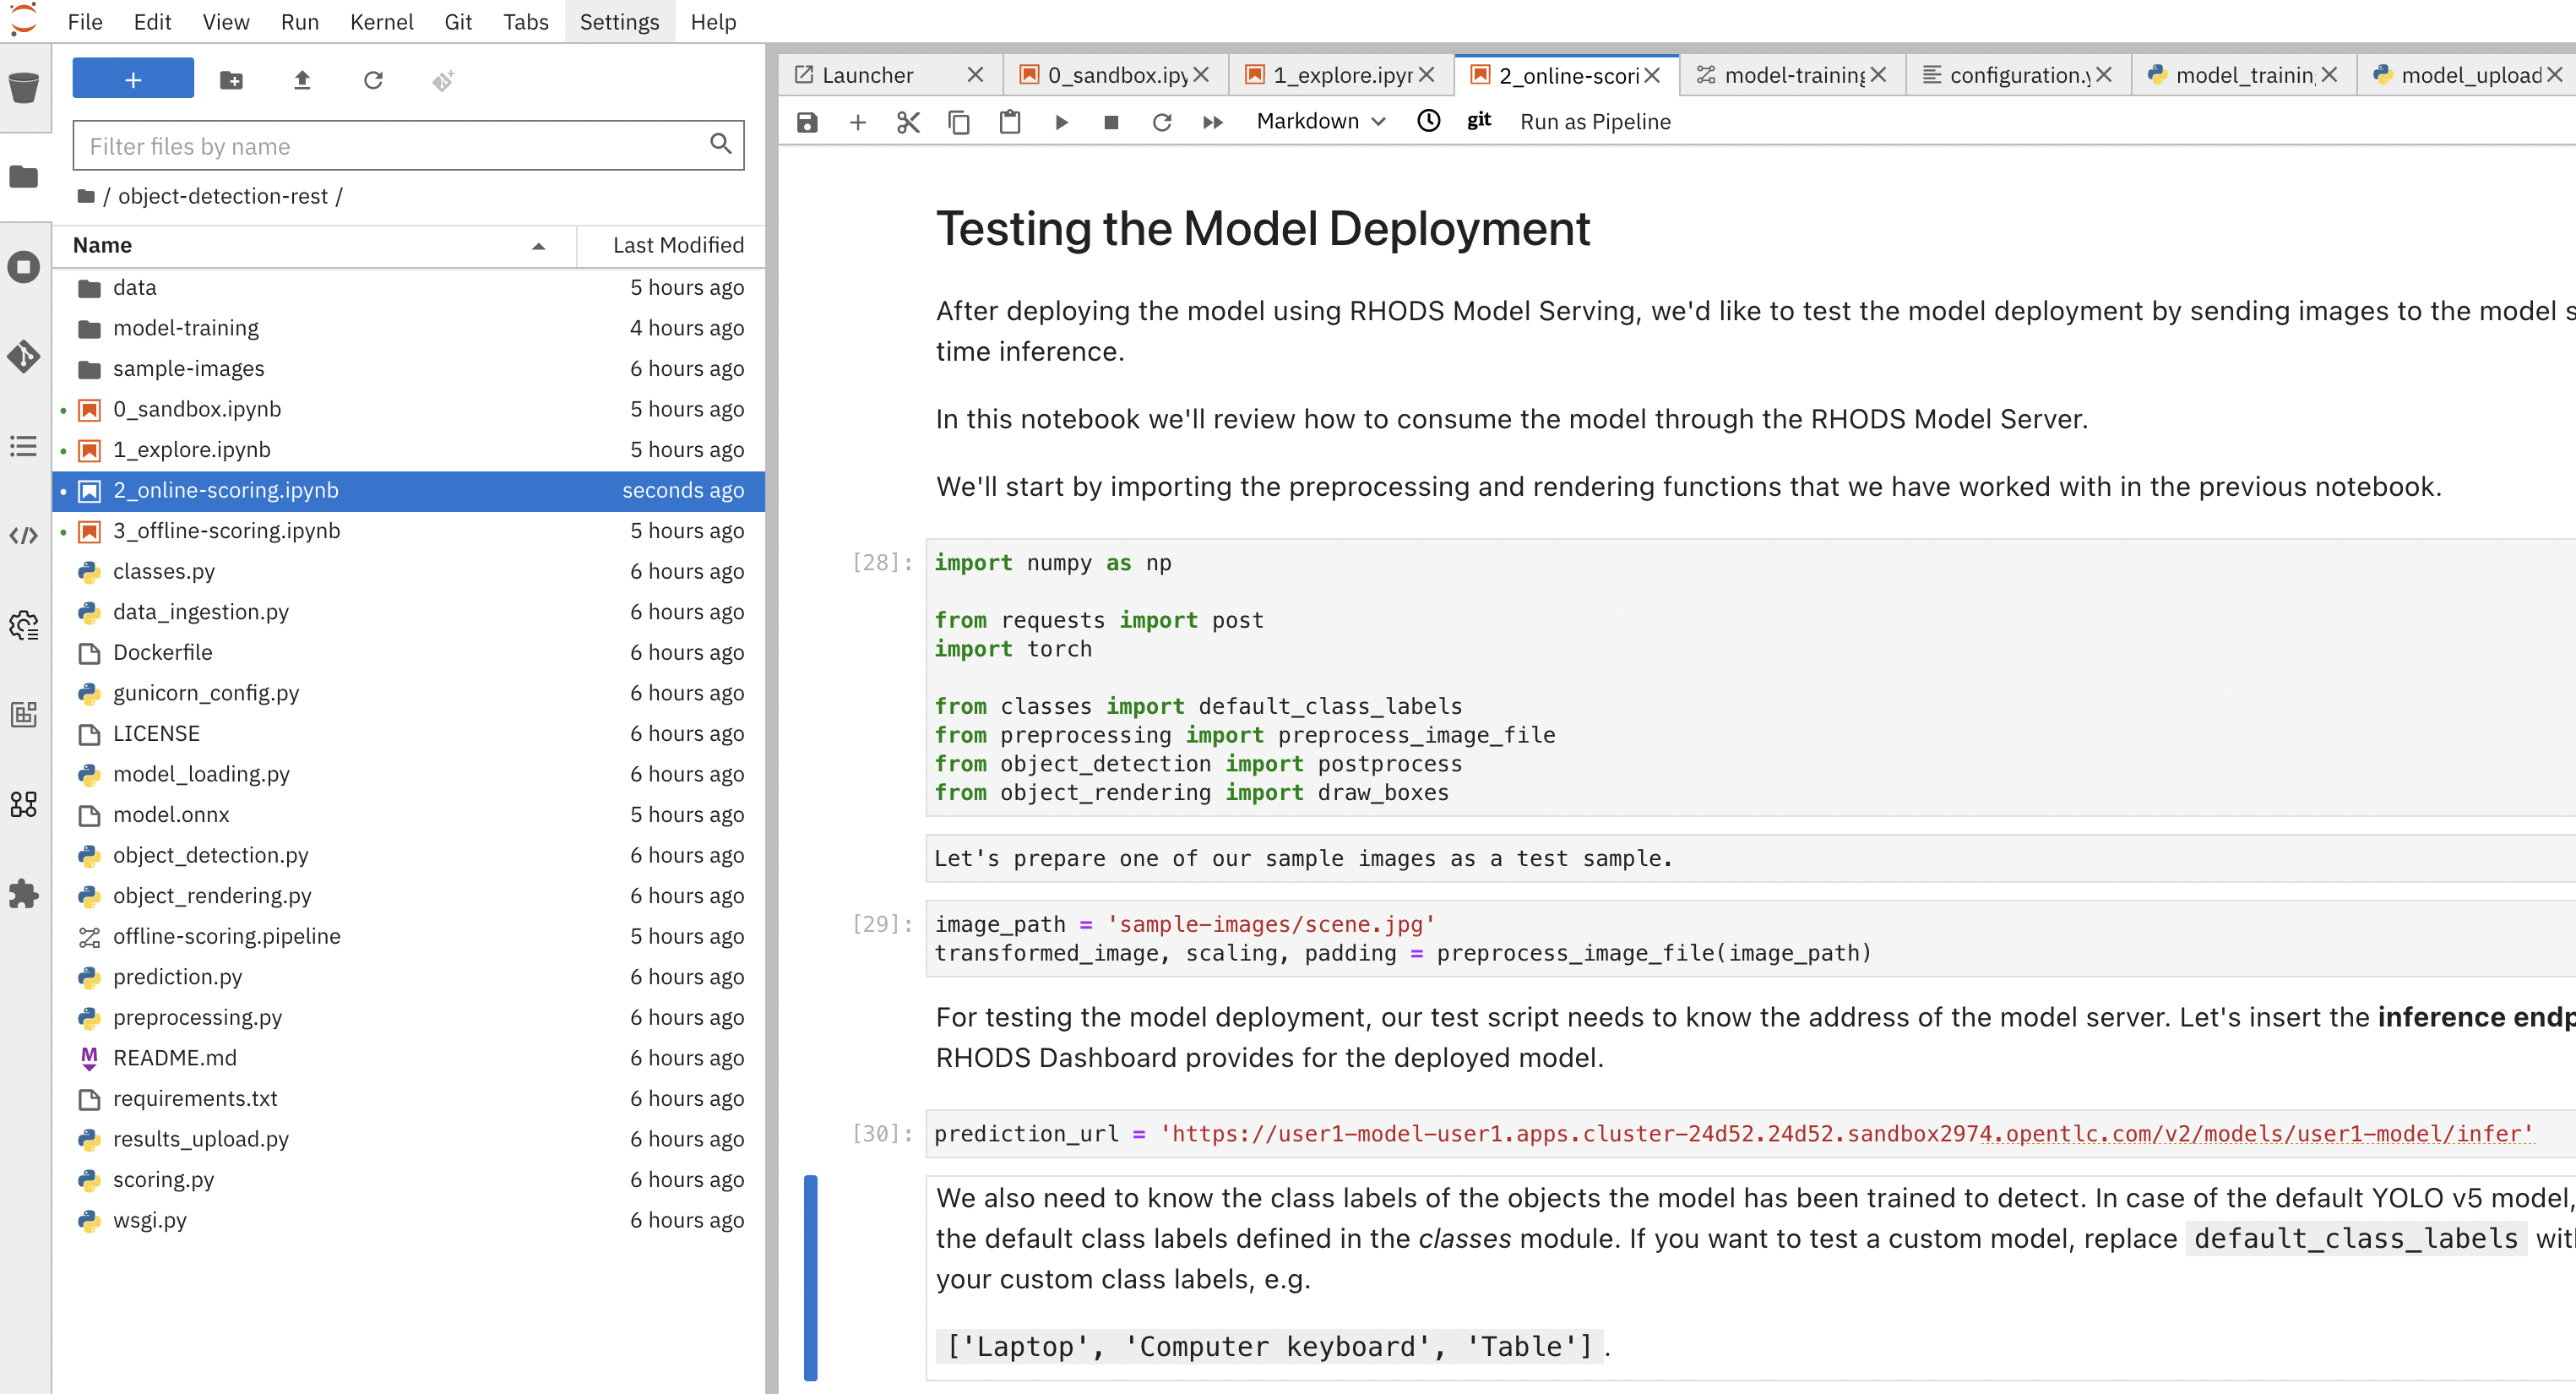The height and width of the screenshot is (1394, 2576).
Task: Open the Run menu
Action: (x=300, y=22)
